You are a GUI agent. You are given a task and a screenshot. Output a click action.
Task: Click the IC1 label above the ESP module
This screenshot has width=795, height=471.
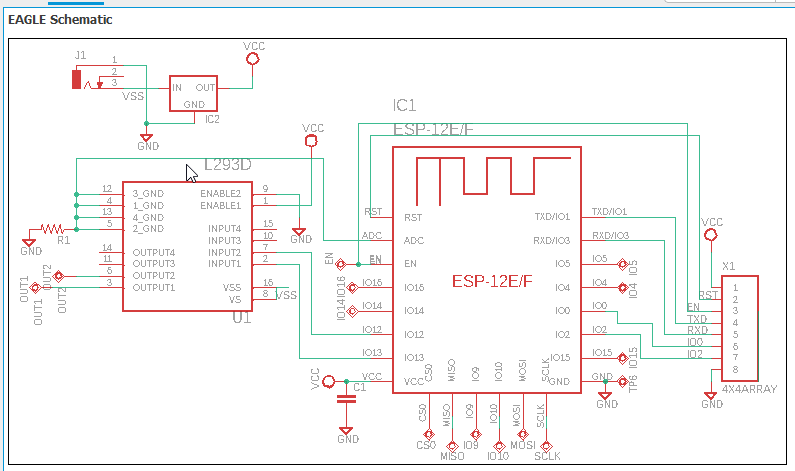click(x=404, y=105)
